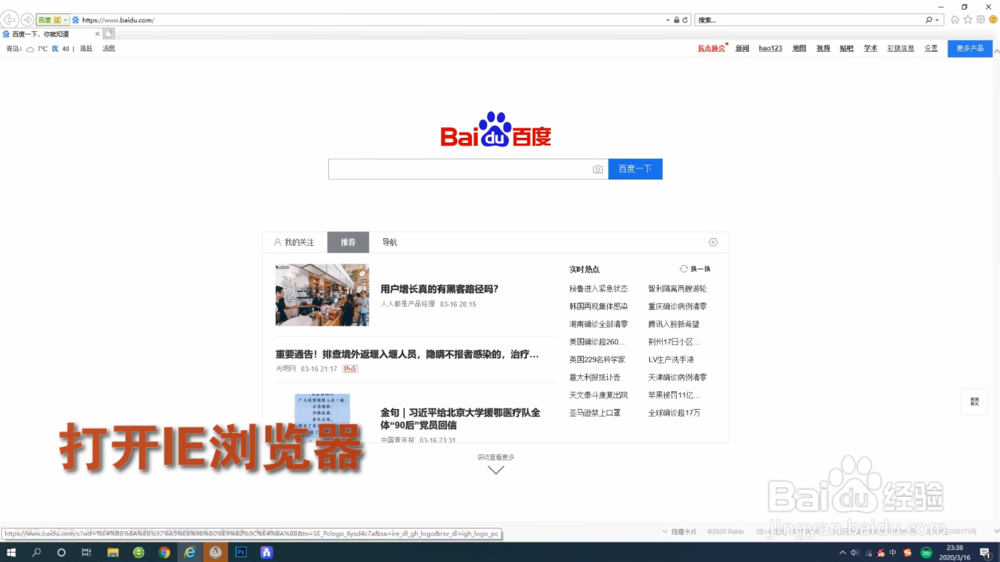Click the magnifier icon in IE search box
Viewport: 1000px width, 562px height.
tap(929, 20)
